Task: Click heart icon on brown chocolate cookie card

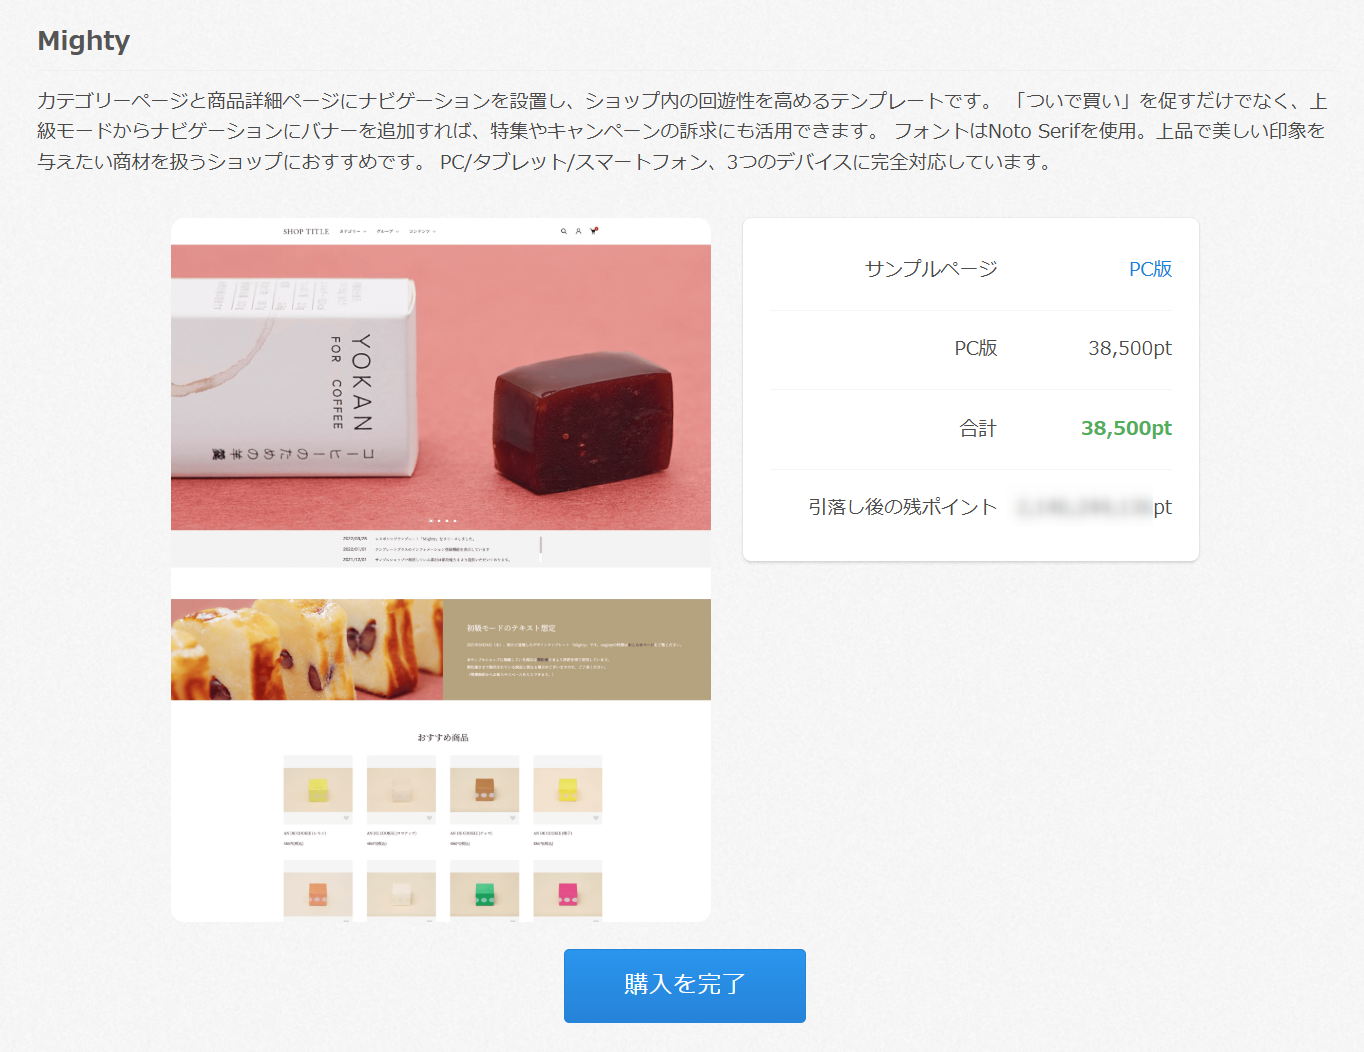Action: (513, 818)
